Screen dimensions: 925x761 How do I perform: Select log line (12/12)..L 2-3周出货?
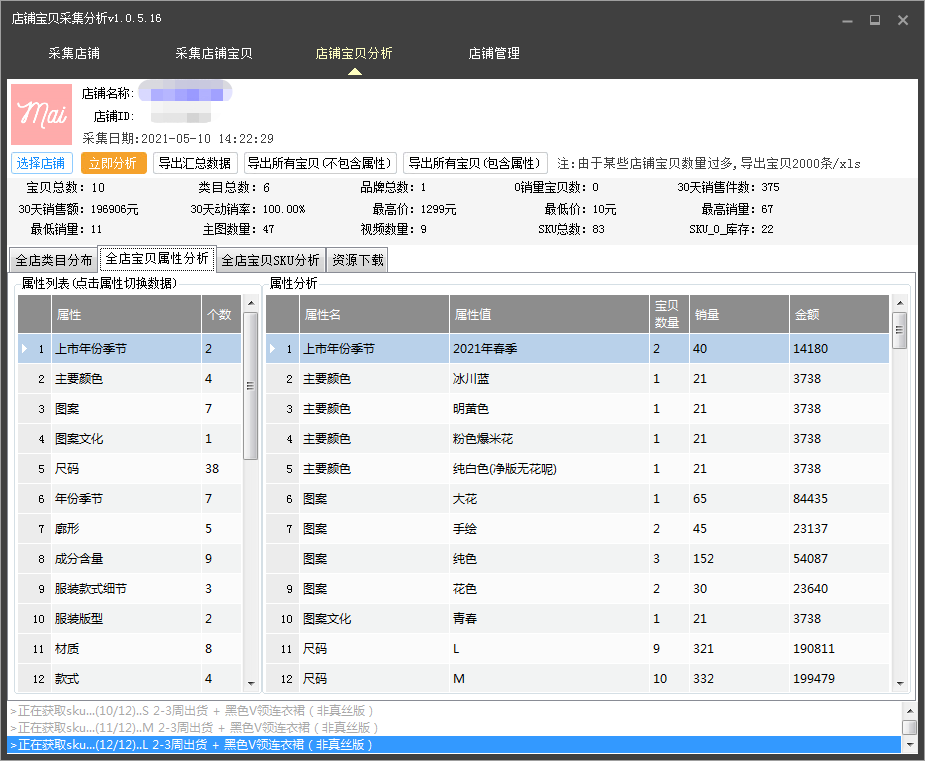click(454, 744)
